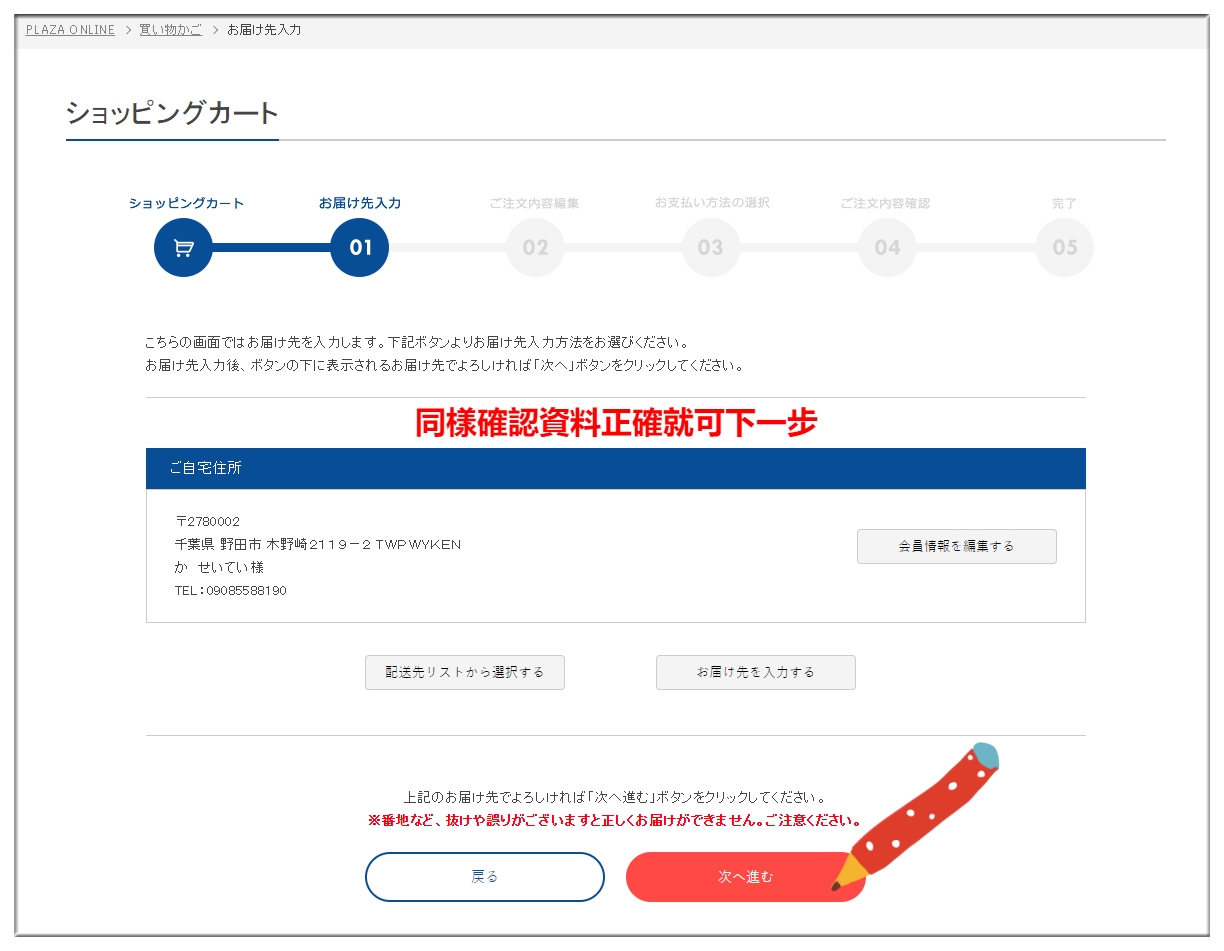Select step 01 circle in progress bar
Screen dimensions: 1224x951
pos(360,248)
